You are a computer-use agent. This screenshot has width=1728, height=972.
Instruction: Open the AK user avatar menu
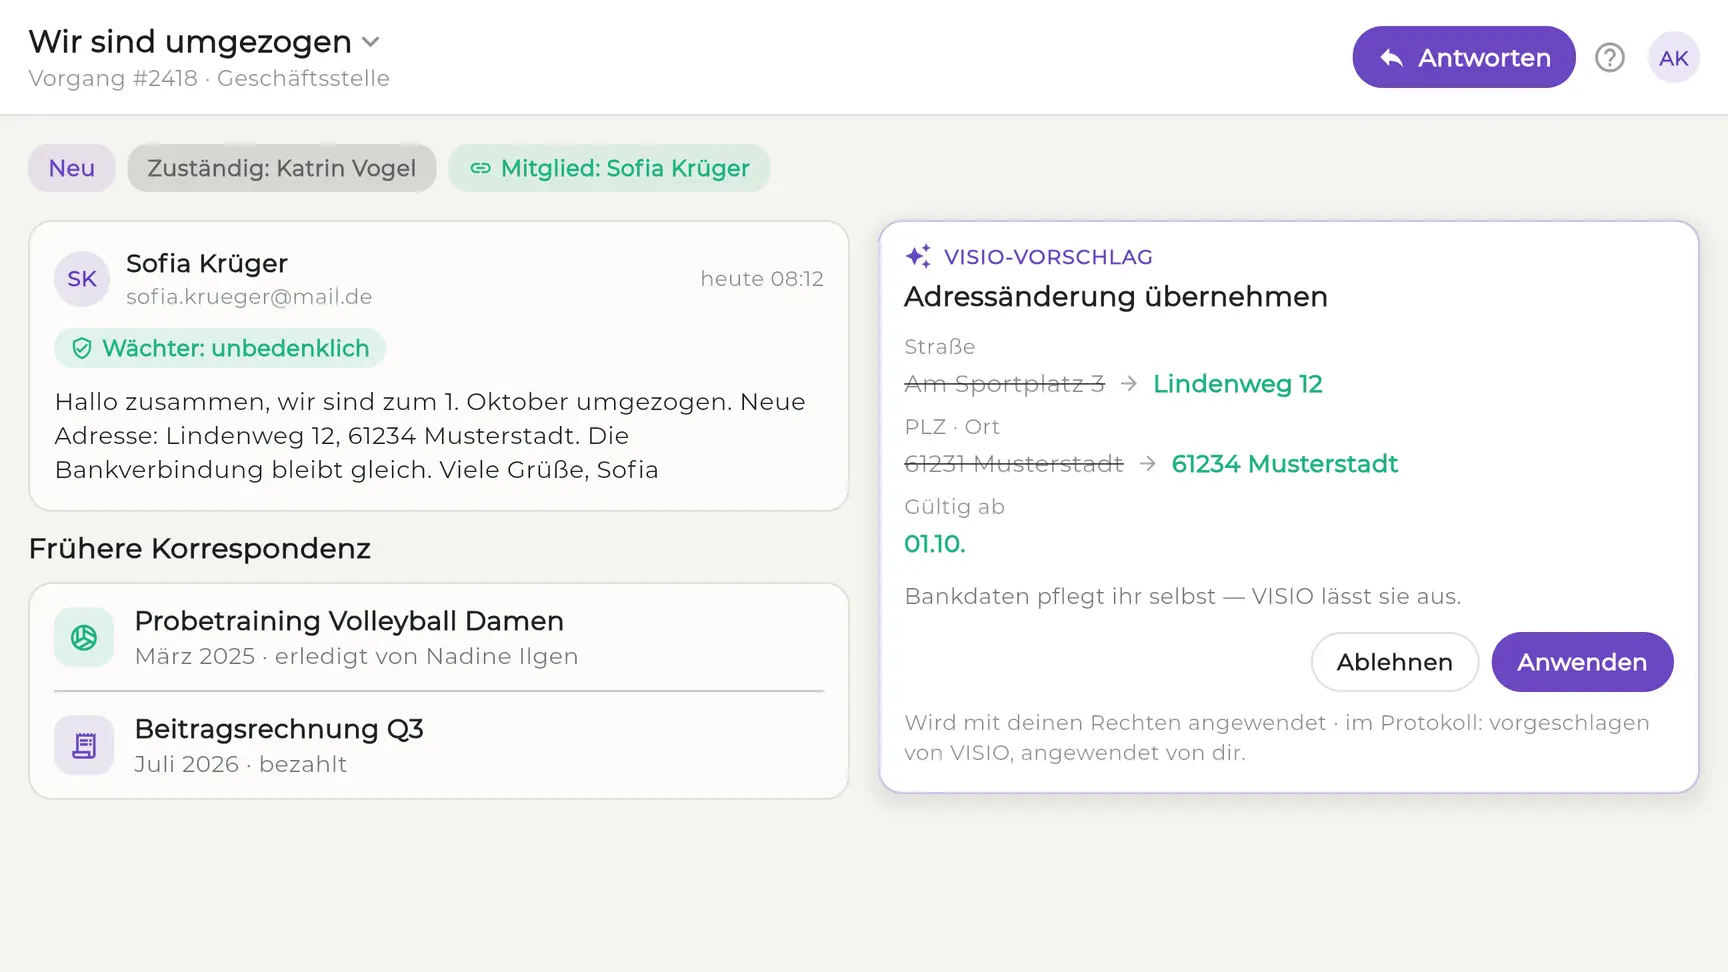coord(1674,58)
